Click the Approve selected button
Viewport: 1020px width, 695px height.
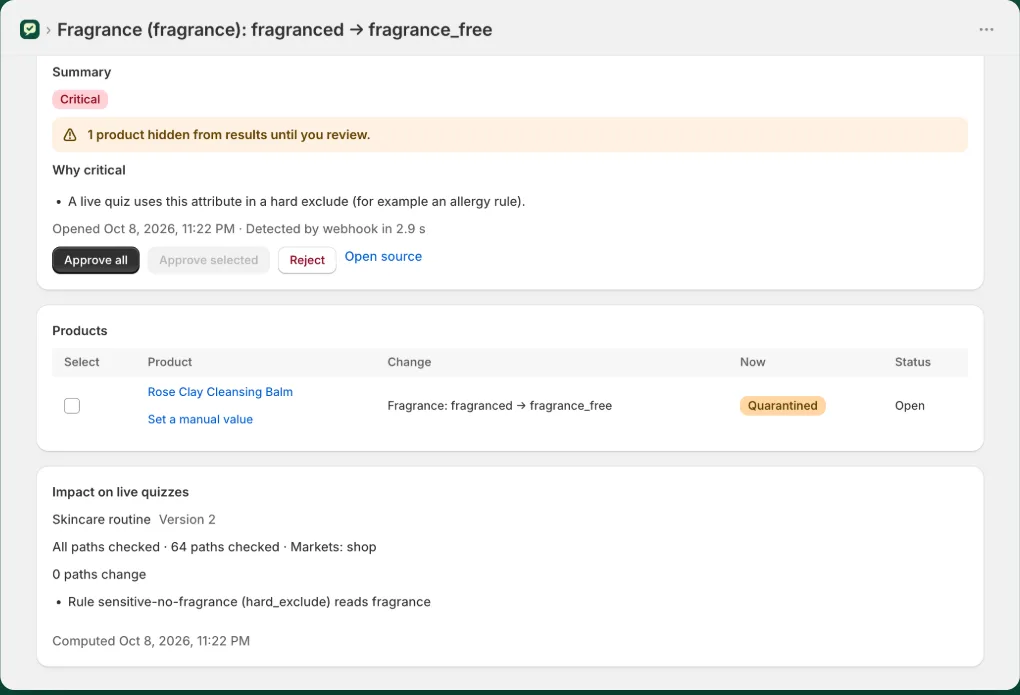(x=209, y=260)
